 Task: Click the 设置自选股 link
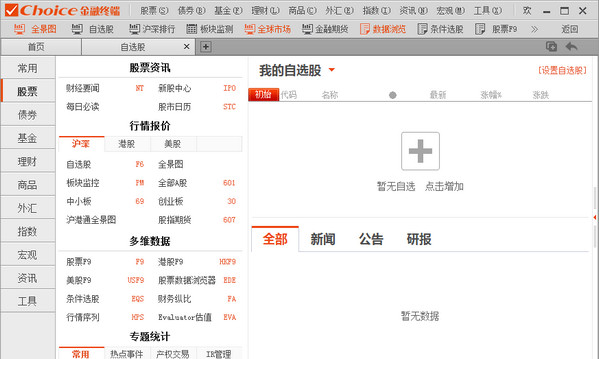(x=562, y=70)
